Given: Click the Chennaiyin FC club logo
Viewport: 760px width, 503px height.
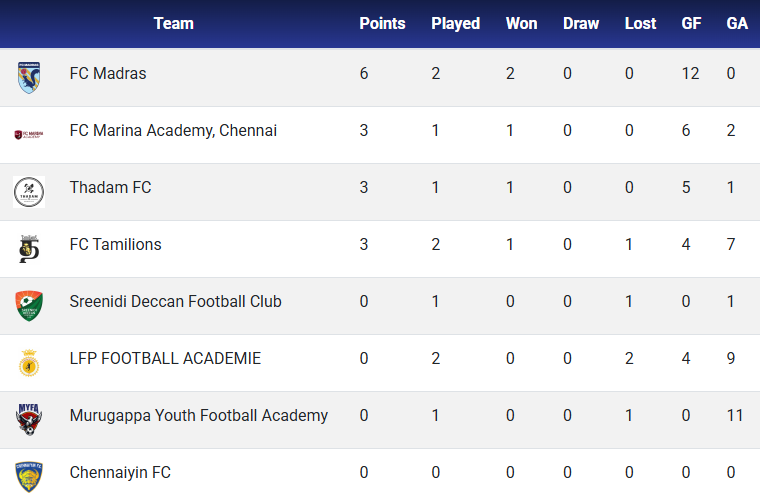Looking at the screenshot, I should click(29, 475).
